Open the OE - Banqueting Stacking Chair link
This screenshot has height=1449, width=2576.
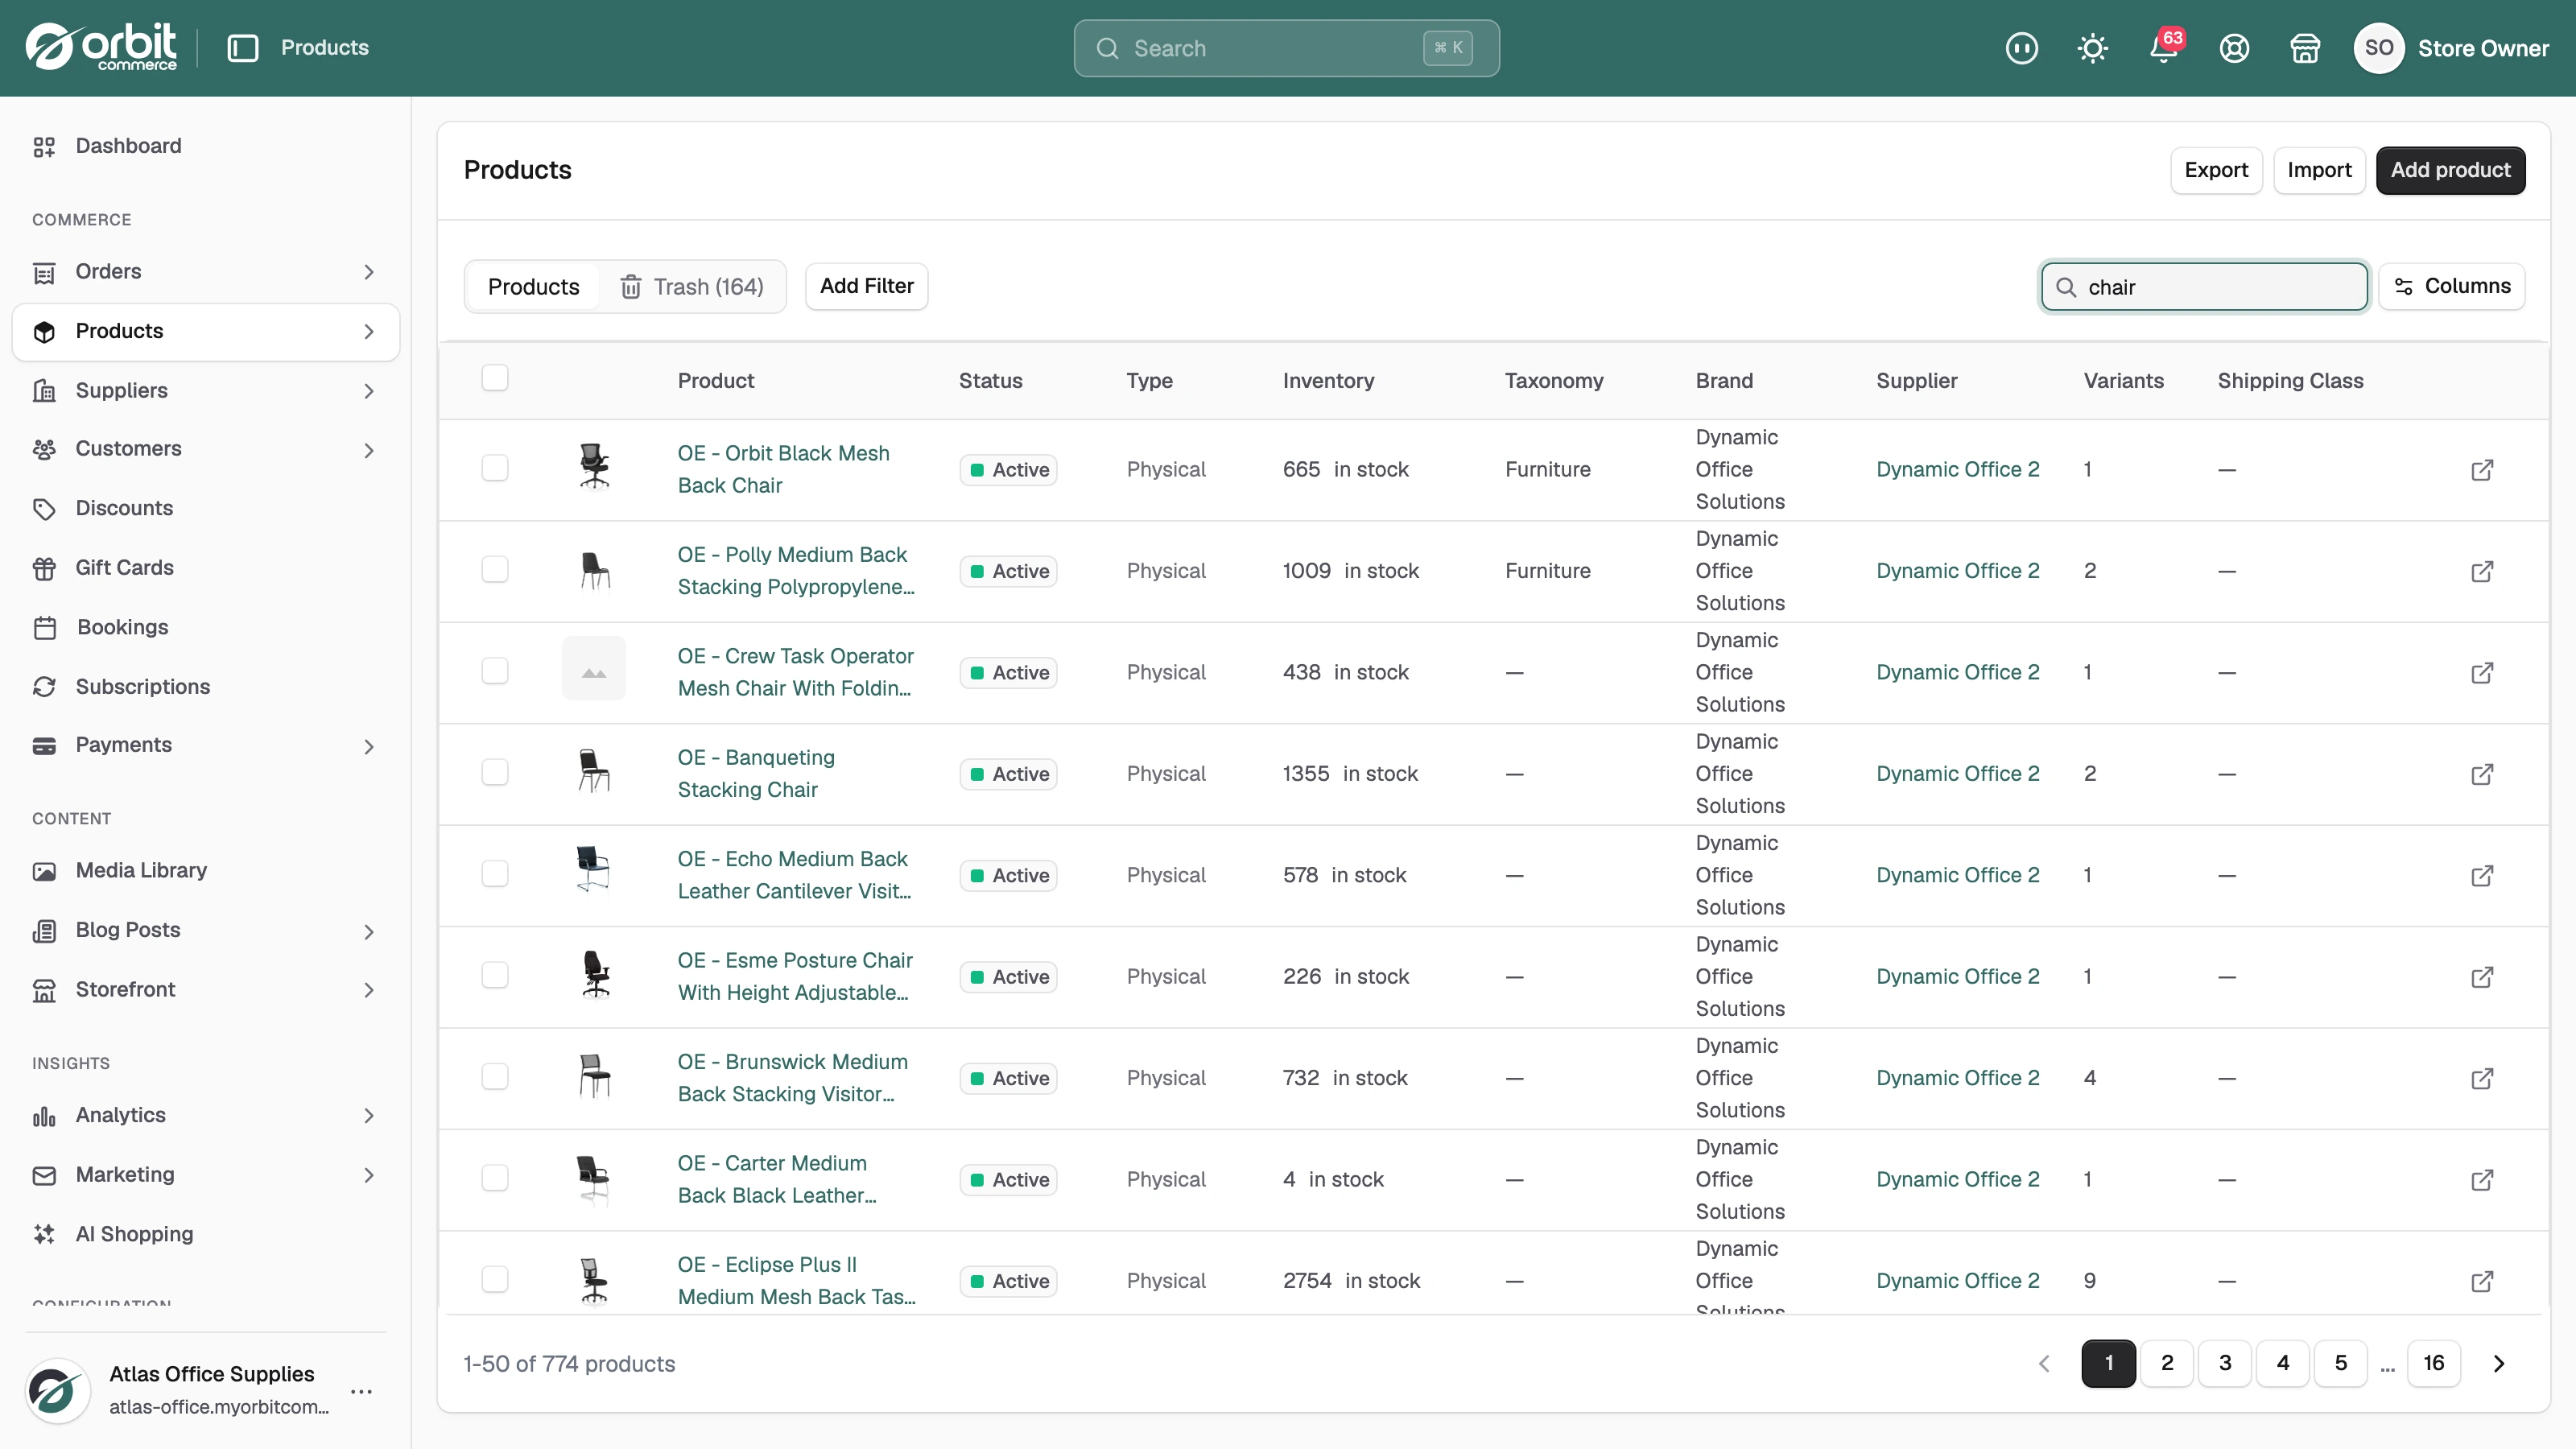click(x=756, y=774)
